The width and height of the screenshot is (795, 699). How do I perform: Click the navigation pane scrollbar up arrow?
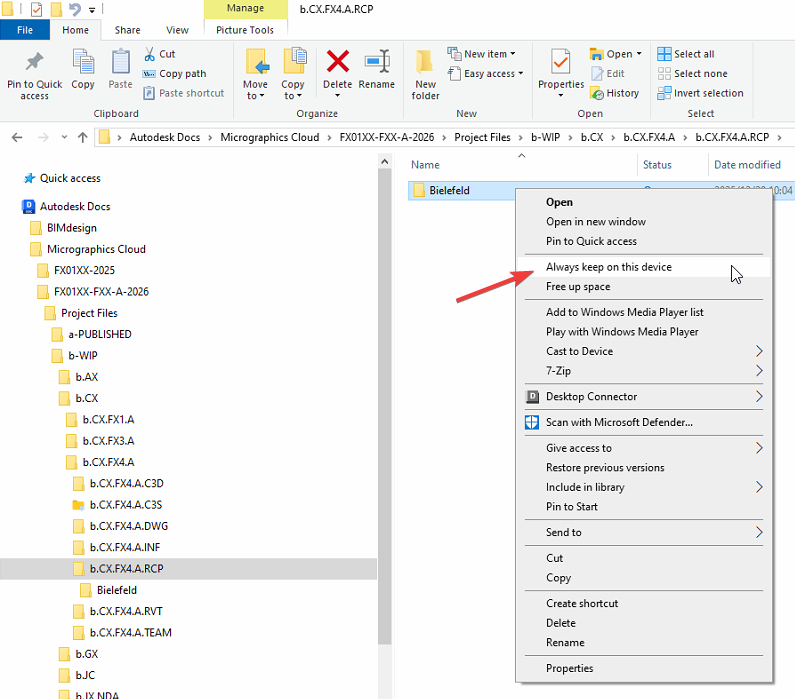[x=385, y=162]
